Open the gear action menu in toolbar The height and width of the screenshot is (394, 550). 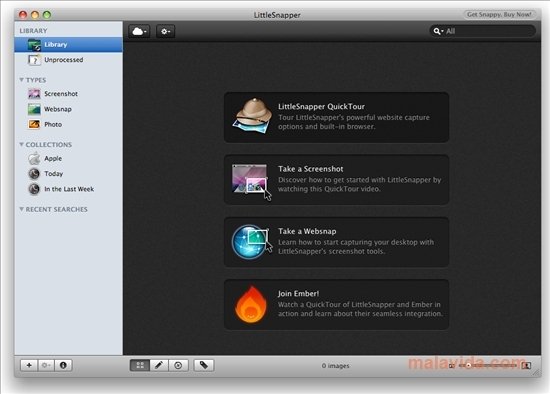pos(166,32)
